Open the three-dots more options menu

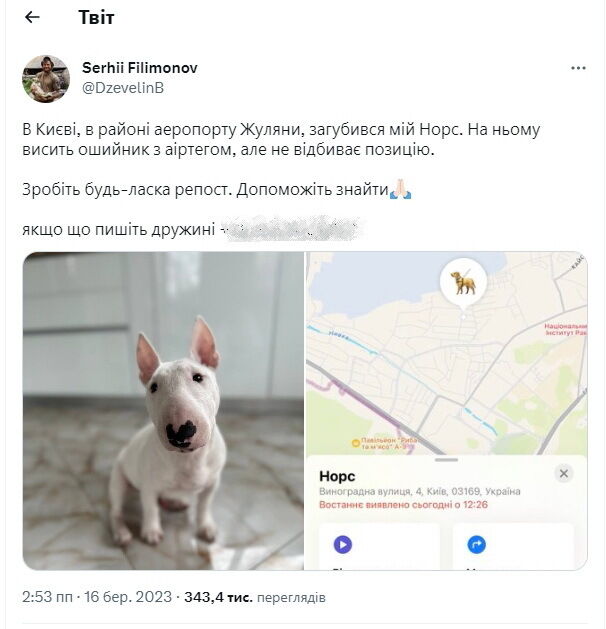pos(578,68)
